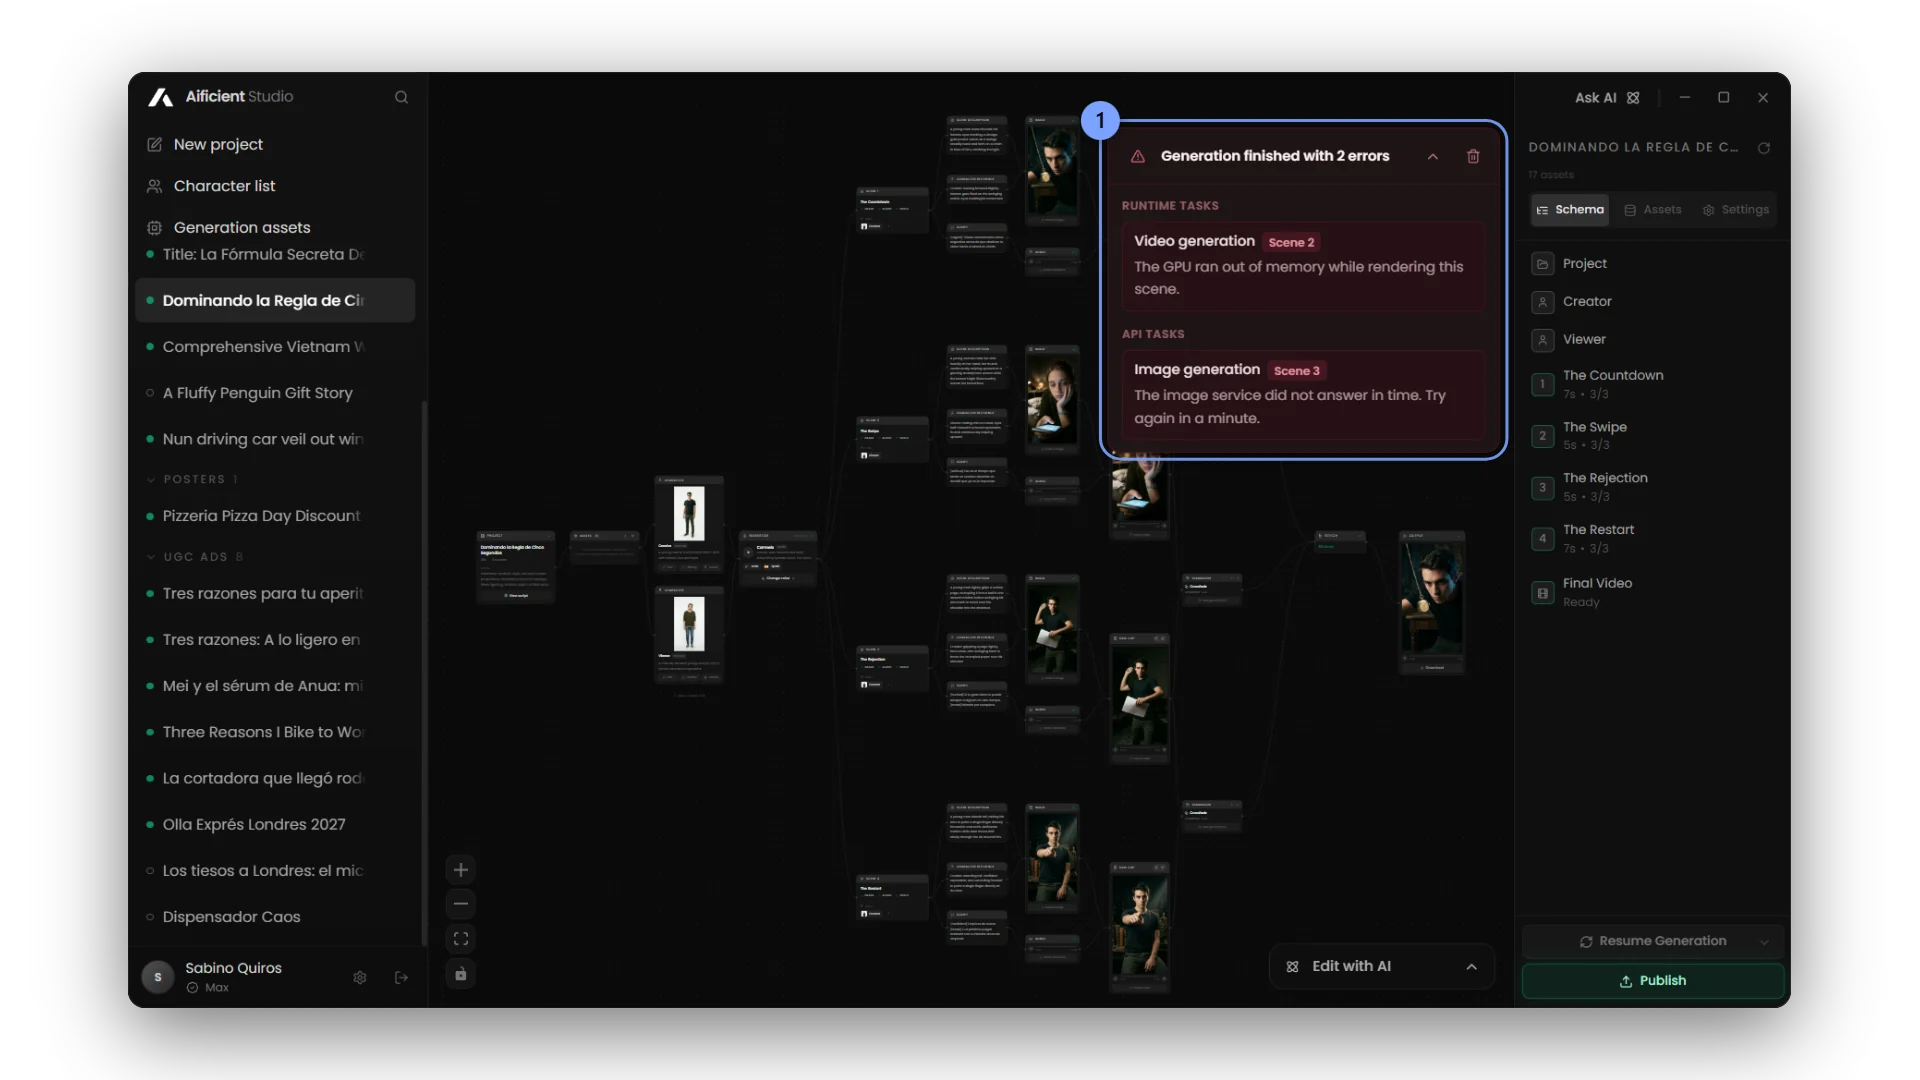
Task: Switch to the Schema tab
Action: point(1570,210)
